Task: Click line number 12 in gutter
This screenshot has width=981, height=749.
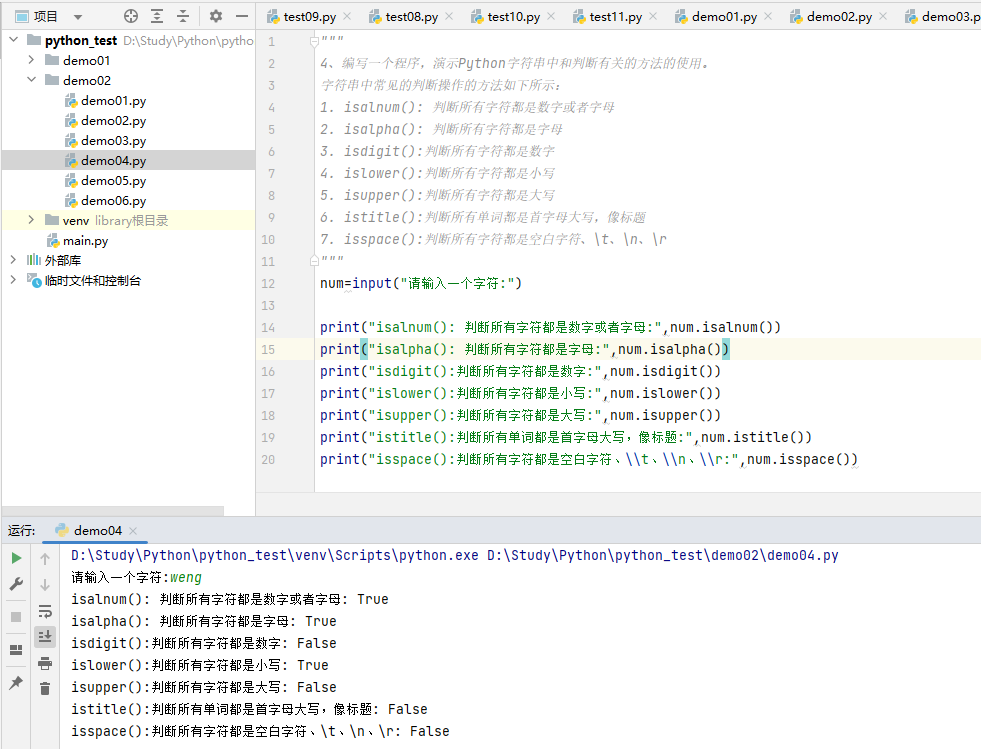Action: (268, 283)
